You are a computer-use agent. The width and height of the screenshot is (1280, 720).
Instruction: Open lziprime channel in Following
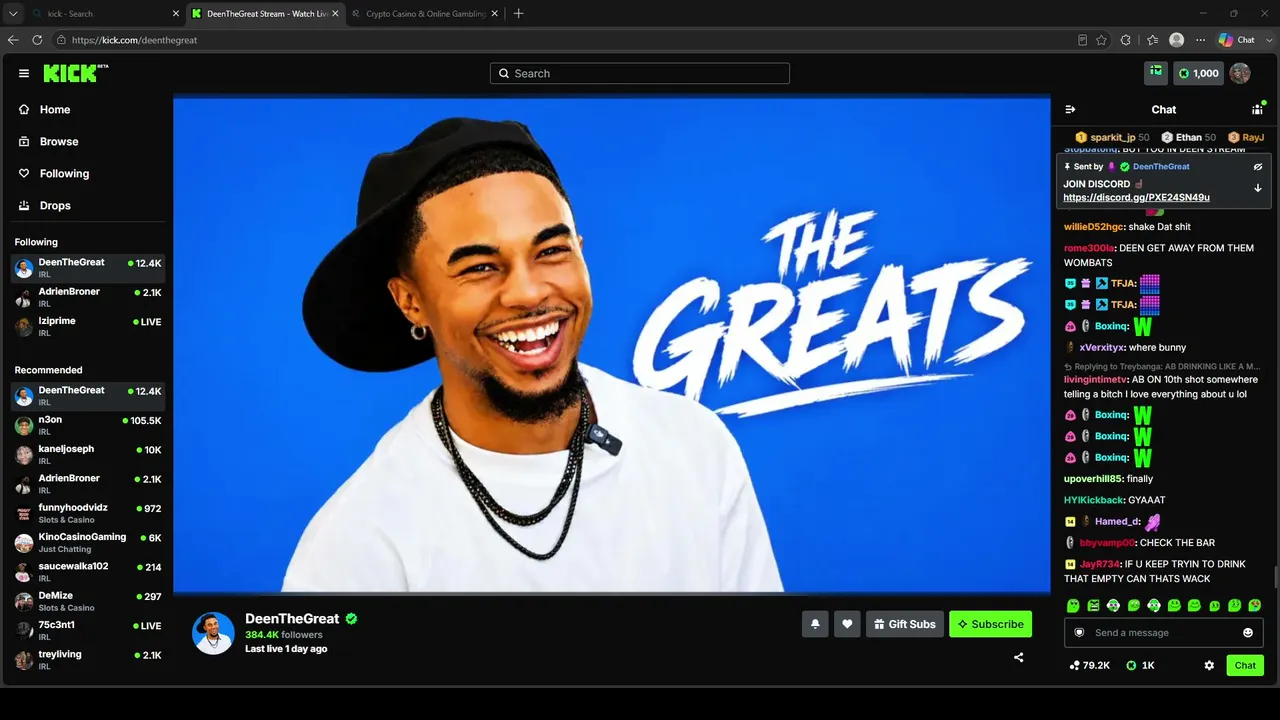tap(88, 327)
